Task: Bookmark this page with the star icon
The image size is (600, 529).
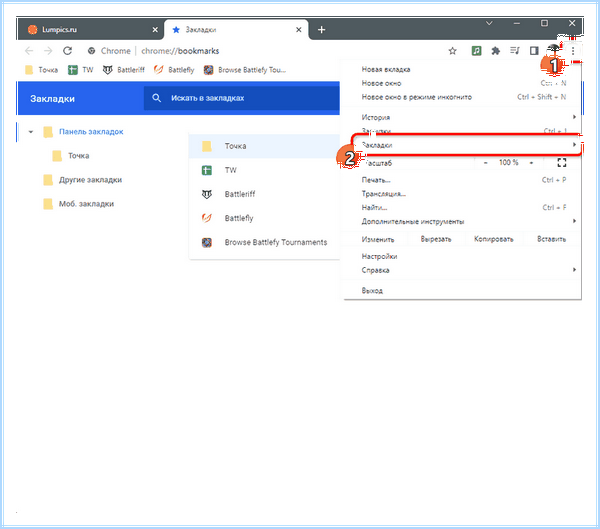Action: click(x=452, y=51)
